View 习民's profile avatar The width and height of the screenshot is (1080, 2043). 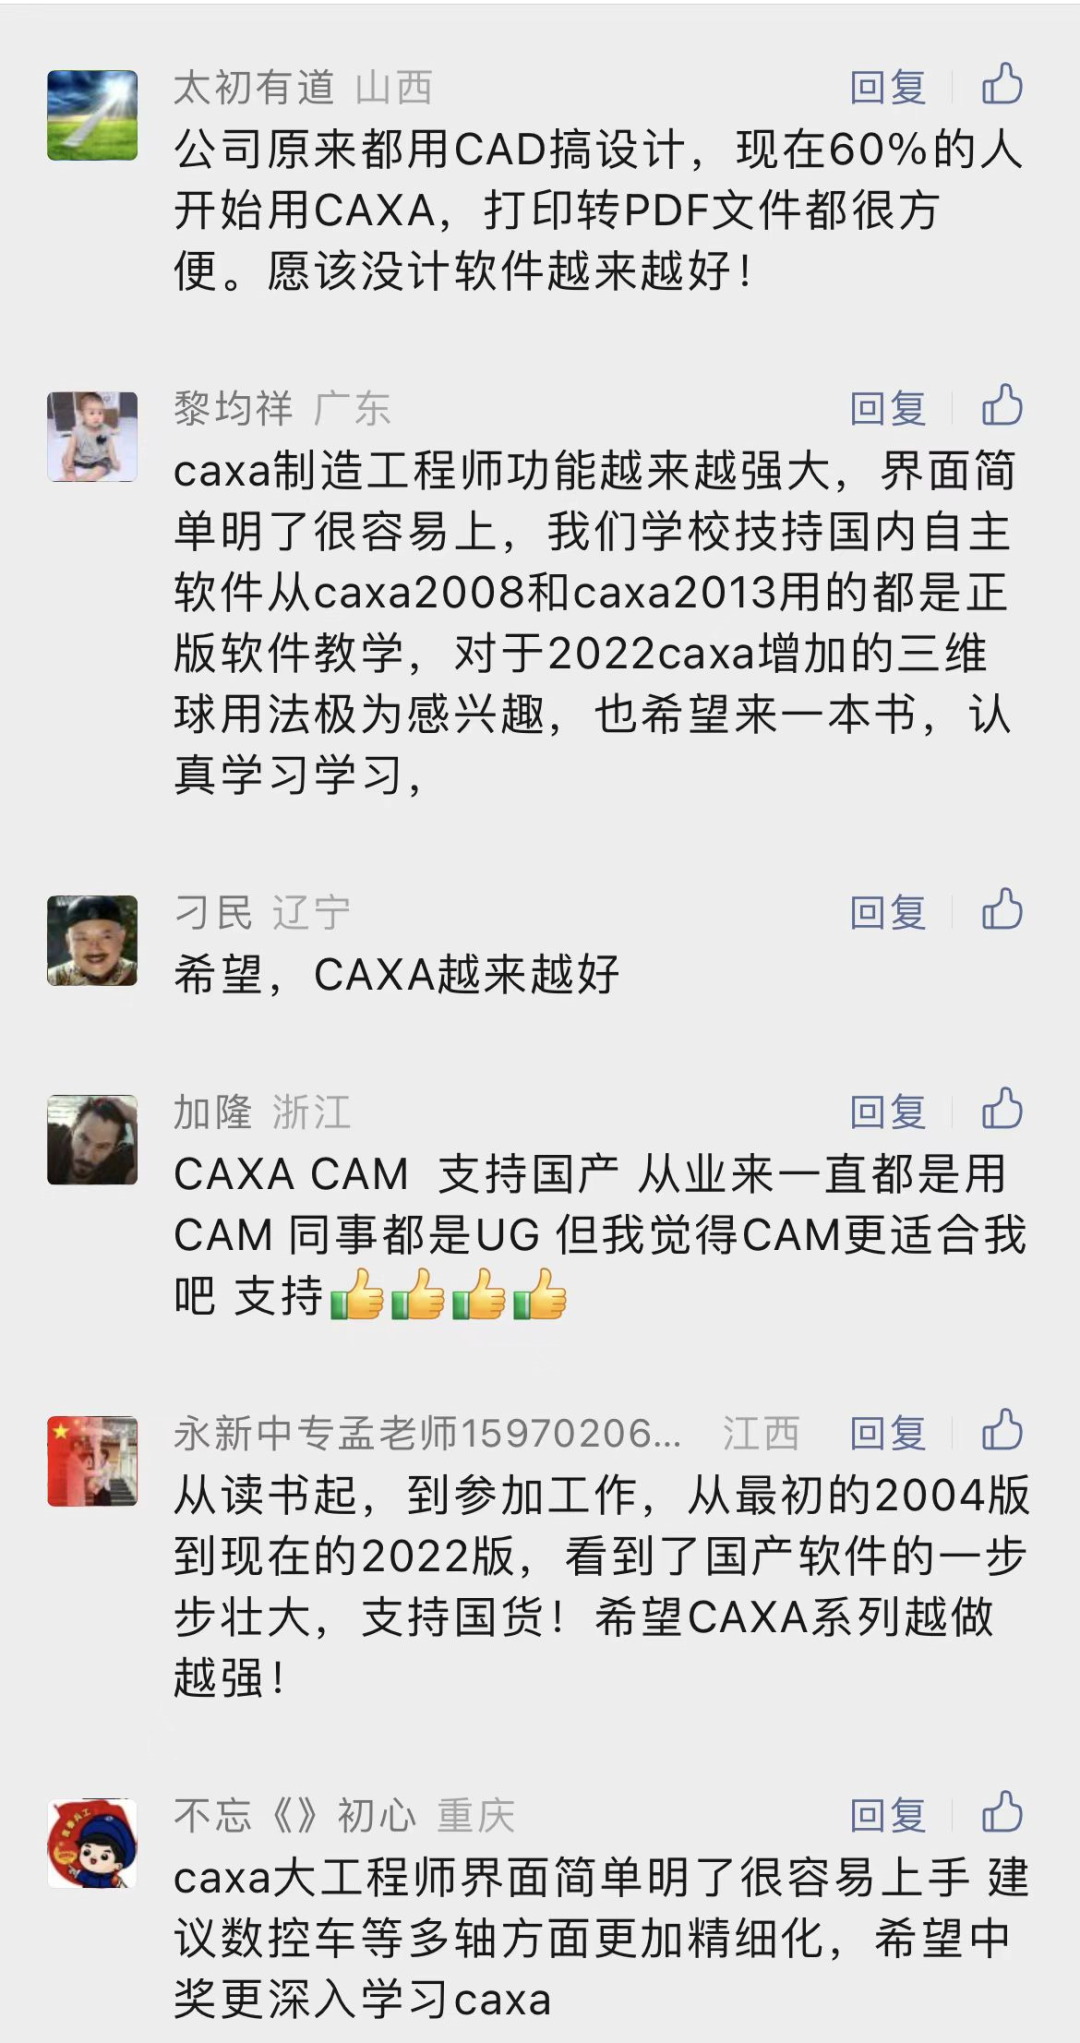click(x=93, y=940)
